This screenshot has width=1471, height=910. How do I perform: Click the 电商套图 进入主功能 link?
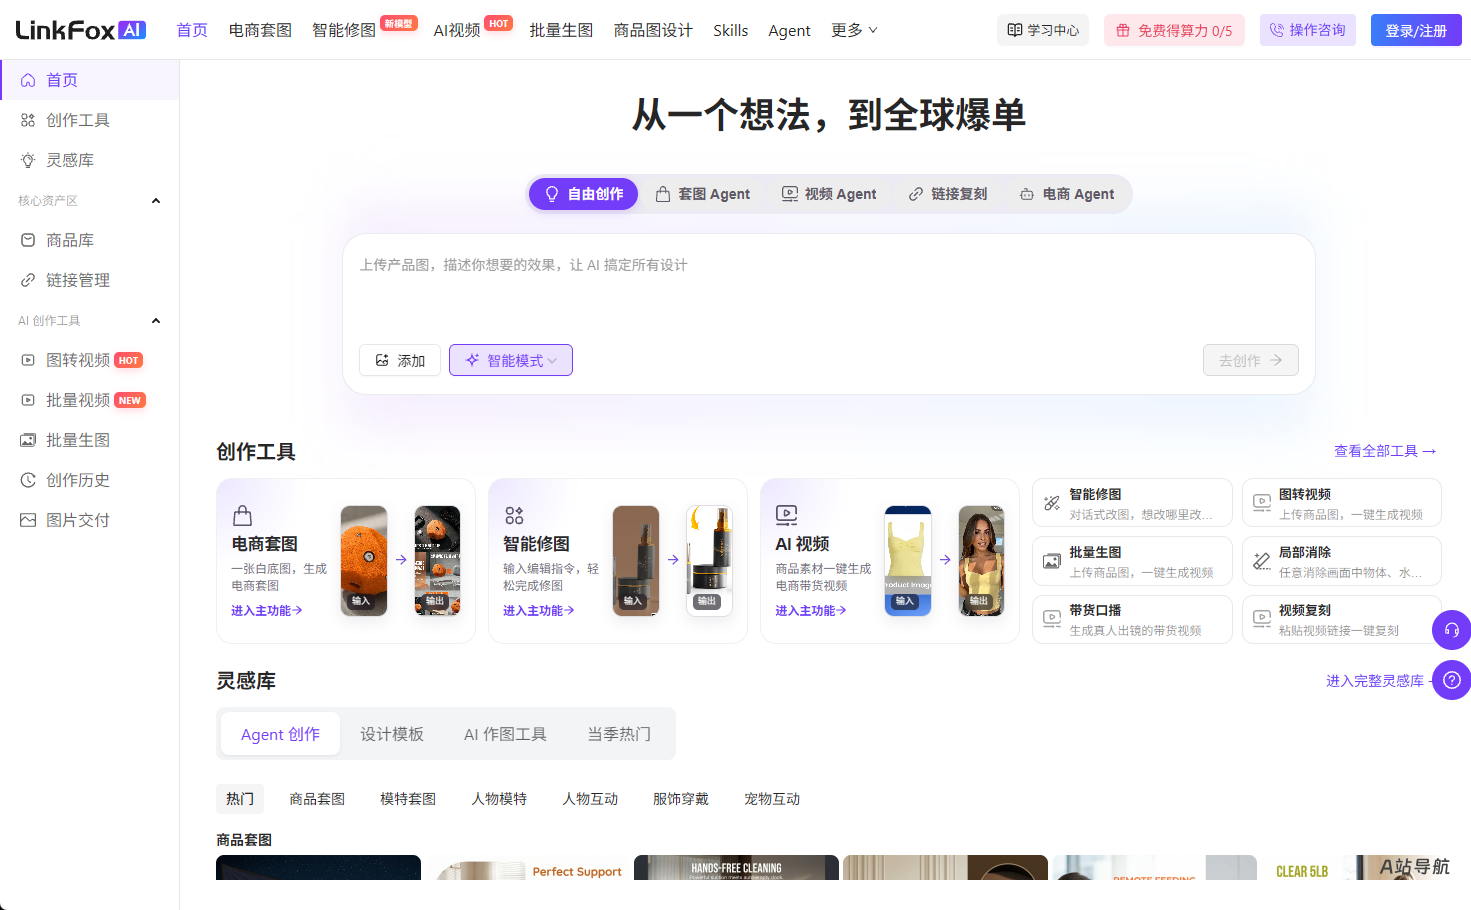(267, 610)
